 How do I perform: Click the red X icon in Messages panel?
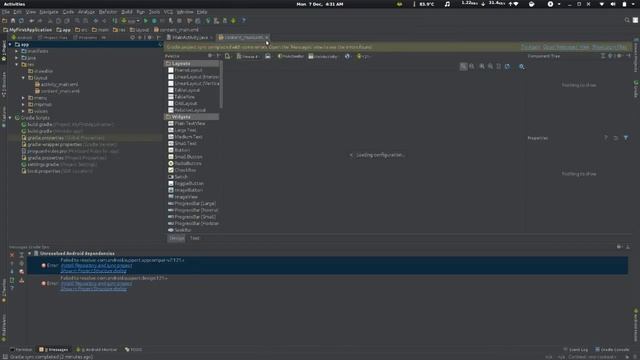[x=12, y=255]
